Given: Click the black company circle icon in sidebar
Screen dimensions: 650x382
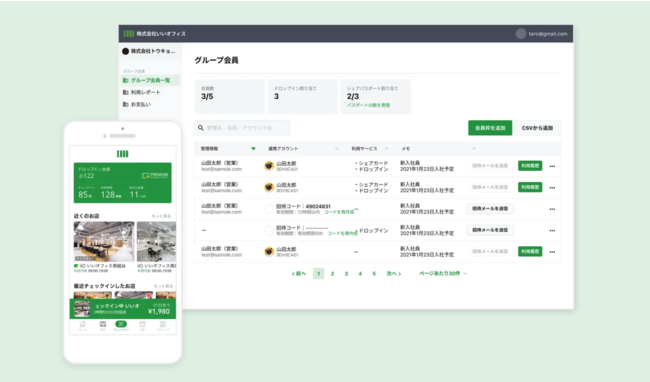Looking at the screenshot, I should [126, 51].
